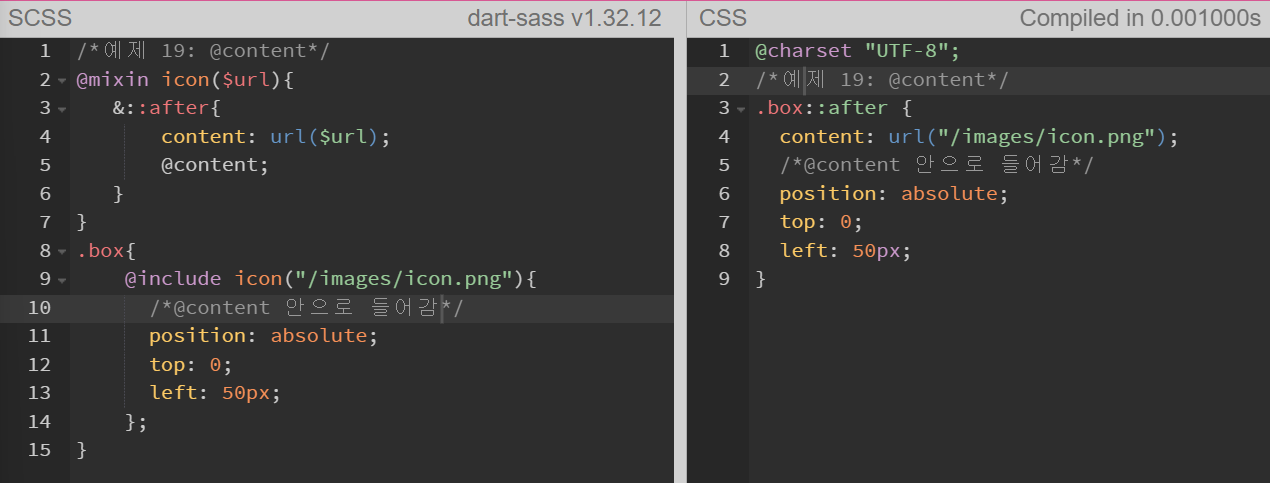Click position: absolute; in CSS pane
The height and width of the screenshot is (483, 1270).
coord(894,194)
